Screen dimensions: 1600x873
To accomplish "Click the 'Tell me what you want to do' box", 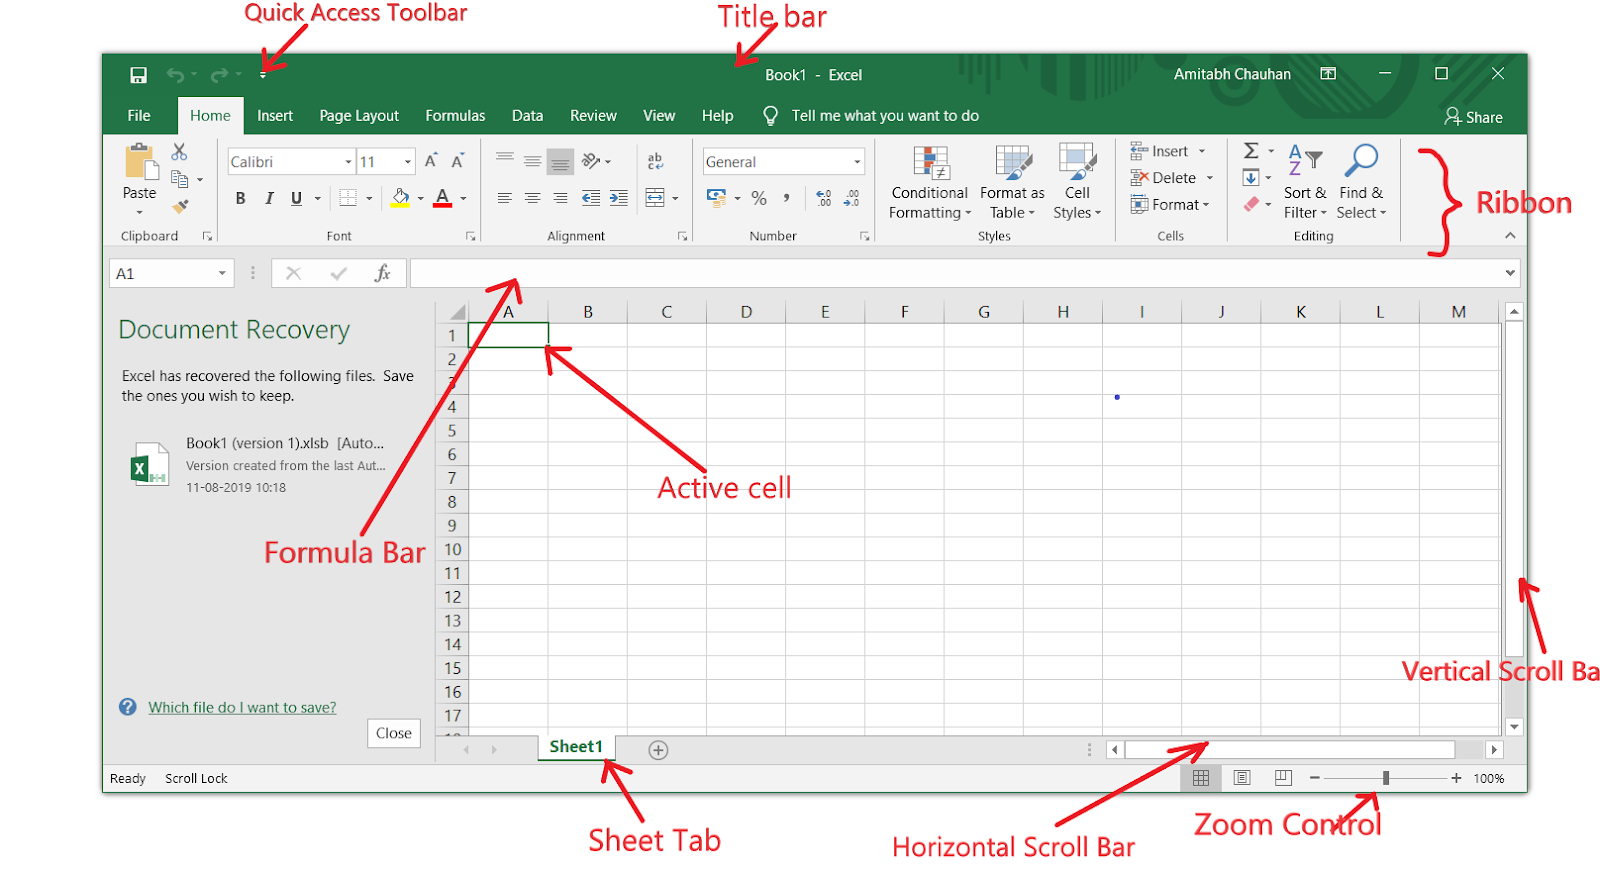I will tap(885, 116).
